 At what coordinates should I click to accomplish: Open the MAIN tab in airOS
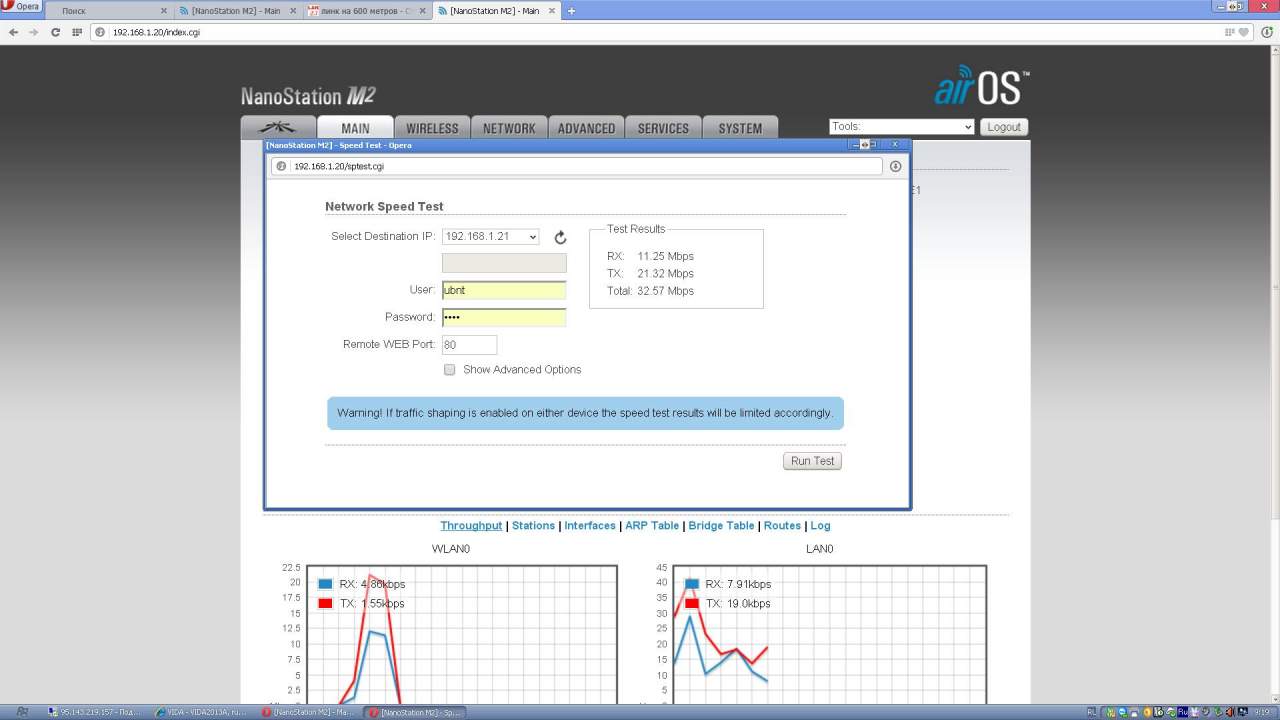355,128
